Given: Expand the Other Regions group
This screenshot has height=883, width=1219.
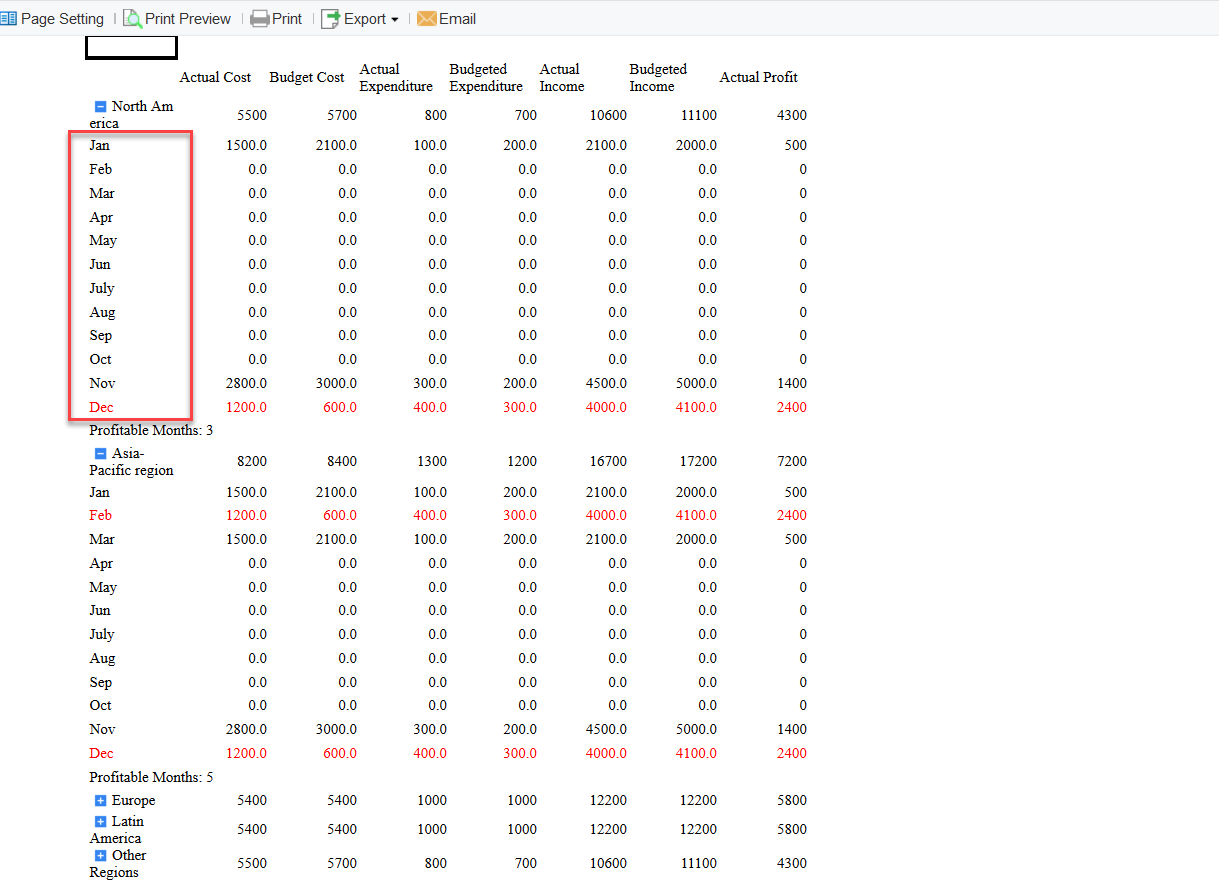Looking at the screenshot, I should (100, 855).
